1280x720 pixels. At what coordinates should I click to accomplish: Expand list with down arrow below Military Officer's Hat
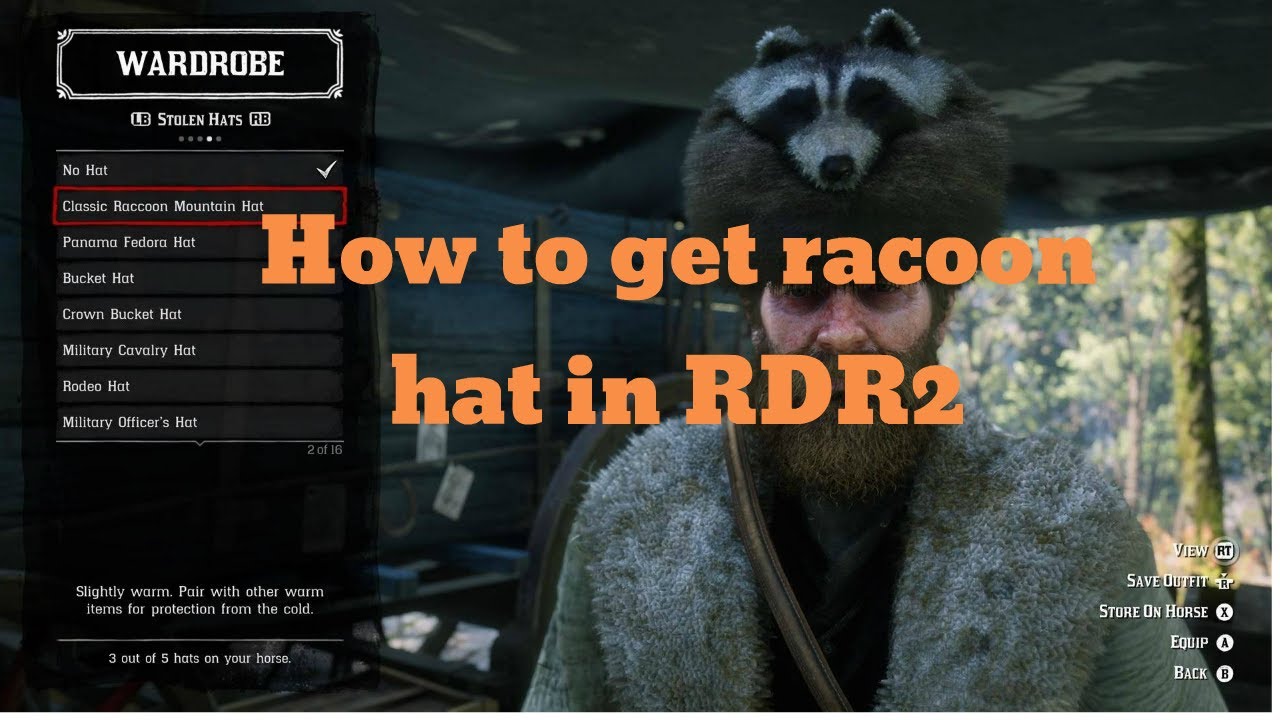[x=200, y=442]
